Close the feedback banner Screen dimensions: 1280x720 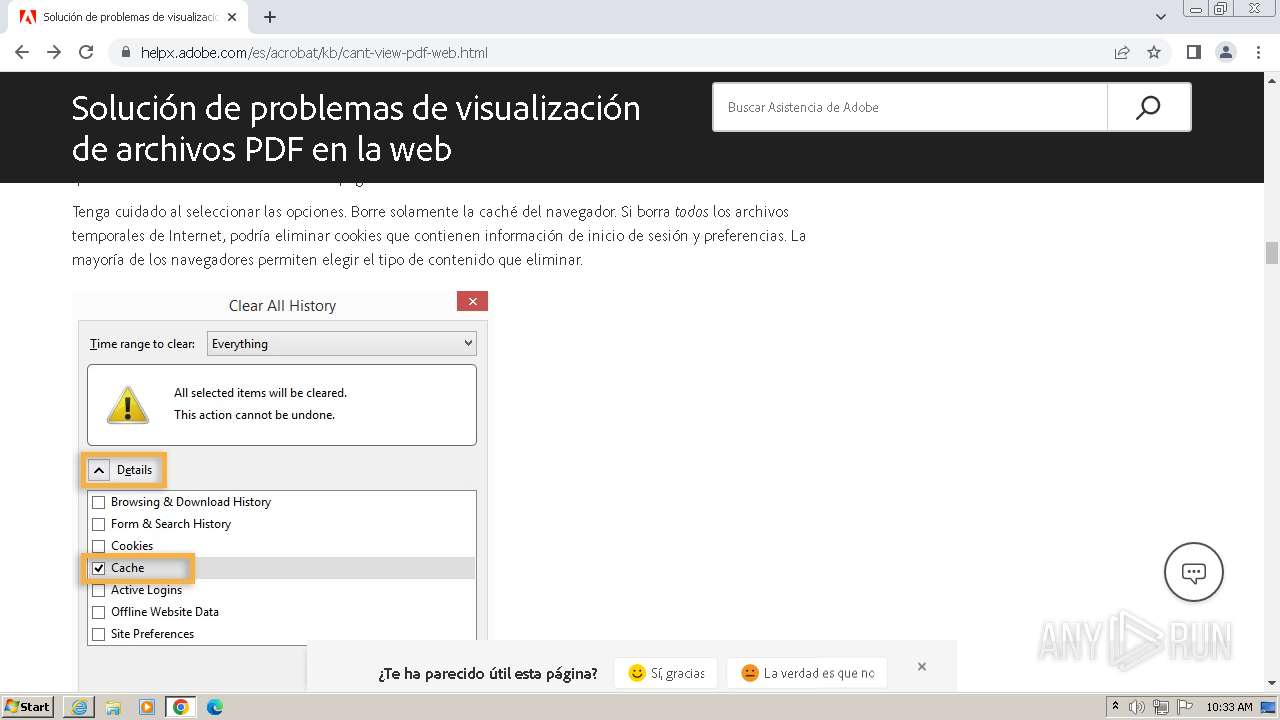(x=922, y=666)
